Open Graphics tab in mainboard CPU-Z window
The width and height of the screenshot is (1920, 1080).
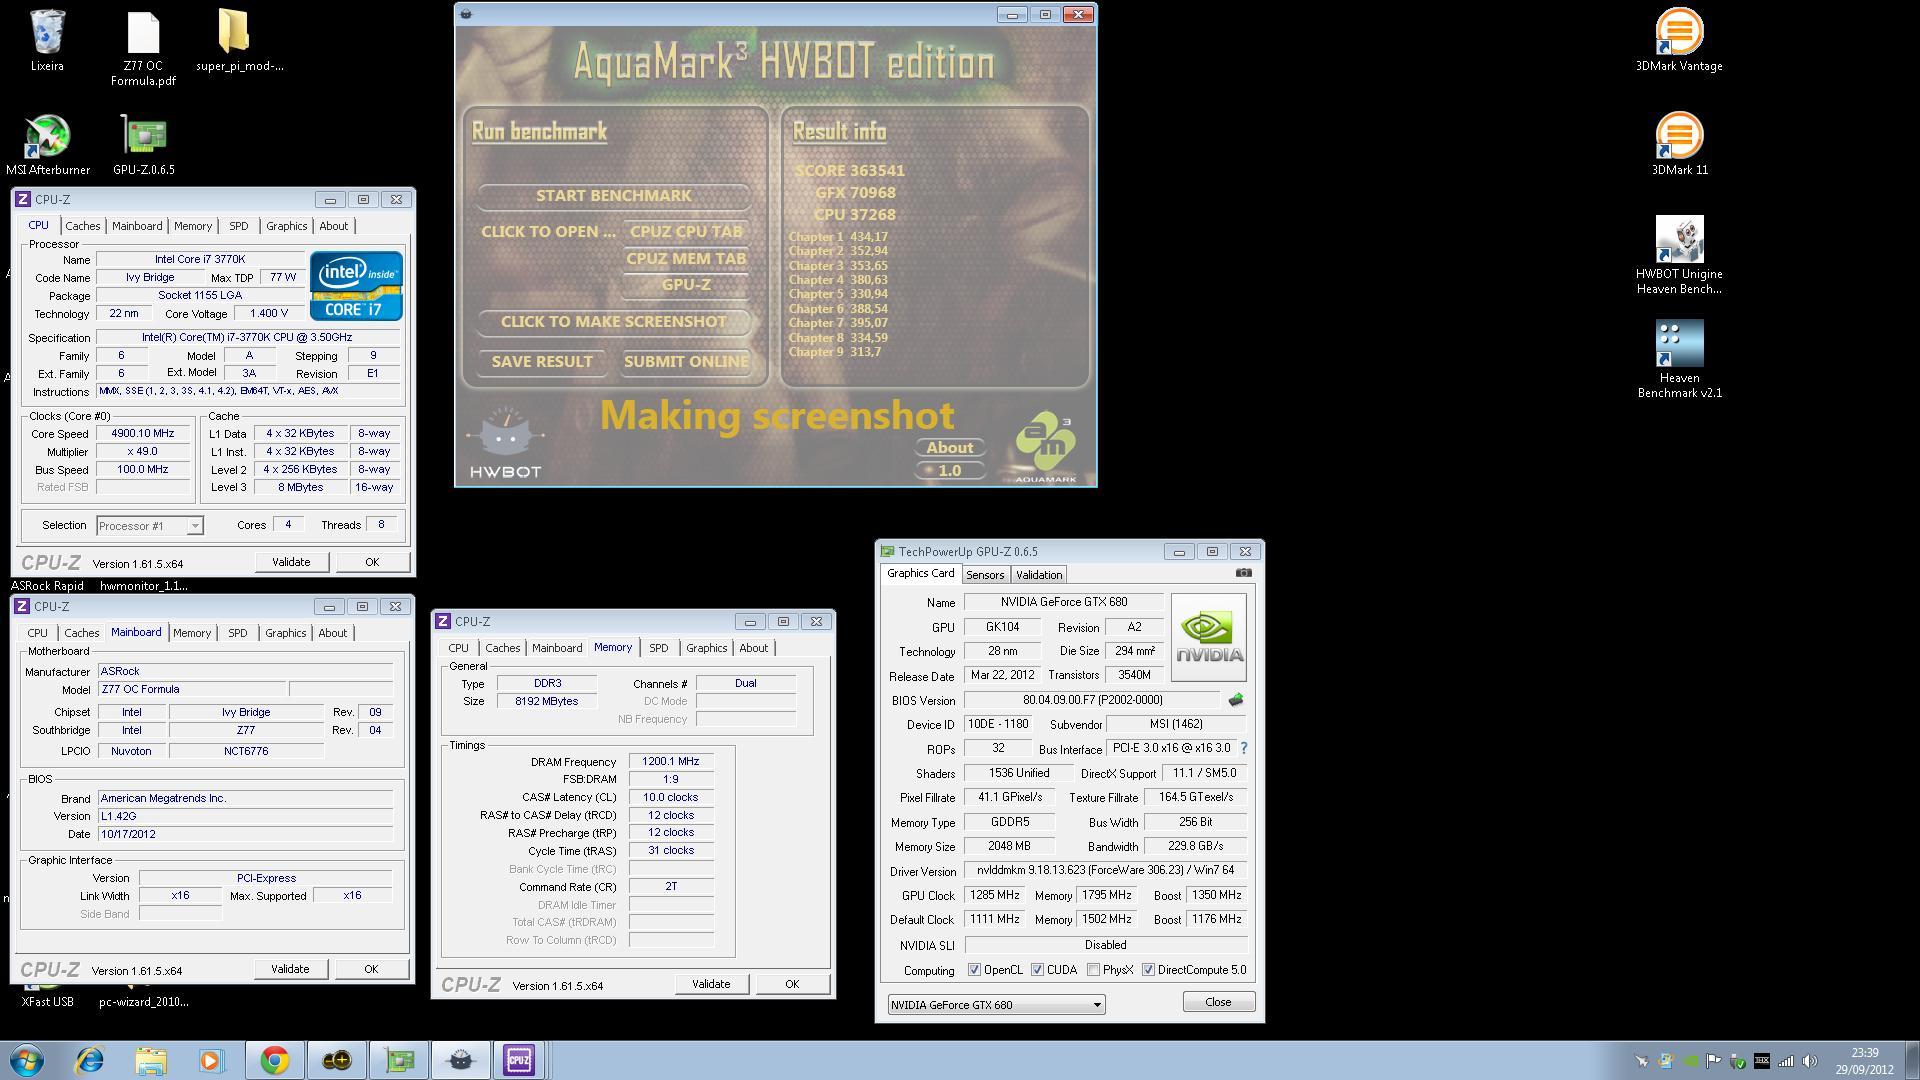tap(285, 633)
